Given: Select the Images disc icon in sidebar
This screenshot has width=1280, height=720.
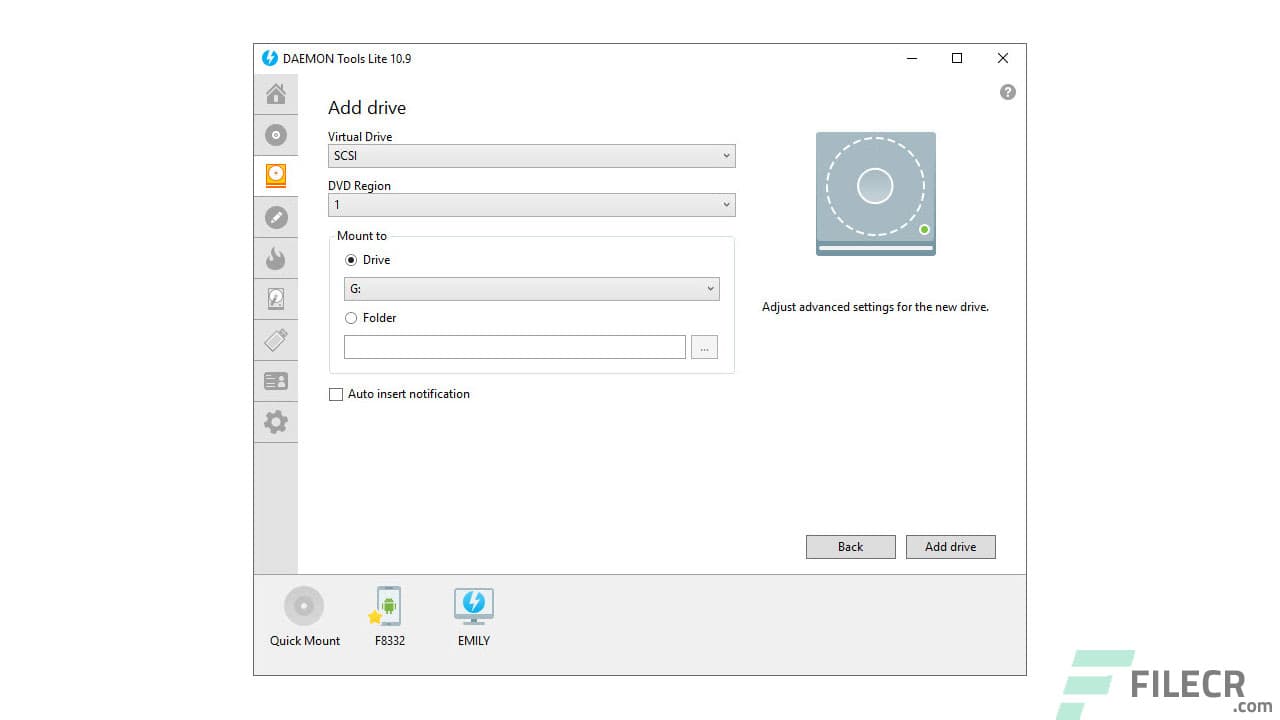Looking at the screenshot, I should tap(276, 134).
